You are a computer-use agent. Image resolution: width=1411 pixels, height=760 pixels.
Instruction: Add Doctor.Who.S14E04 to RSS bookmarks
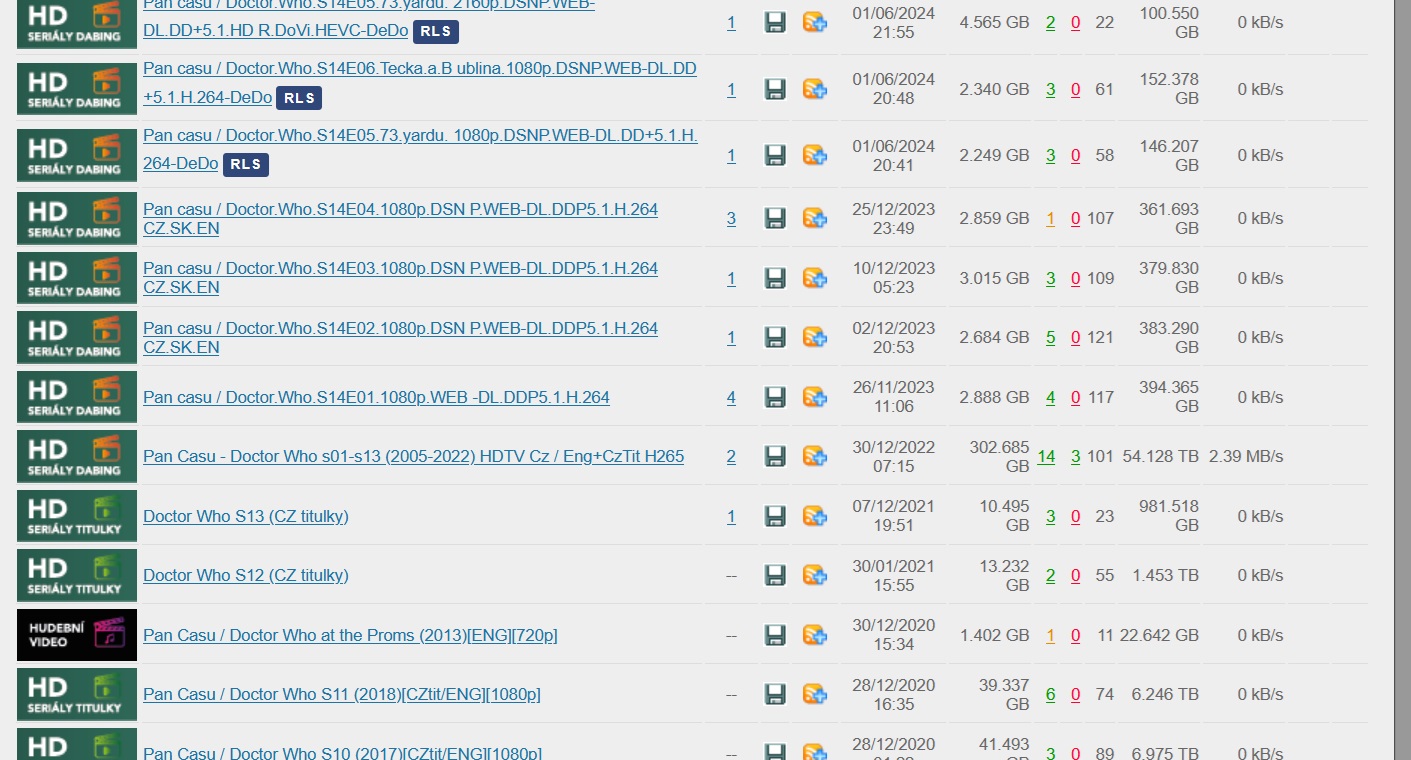click(815, 218)
